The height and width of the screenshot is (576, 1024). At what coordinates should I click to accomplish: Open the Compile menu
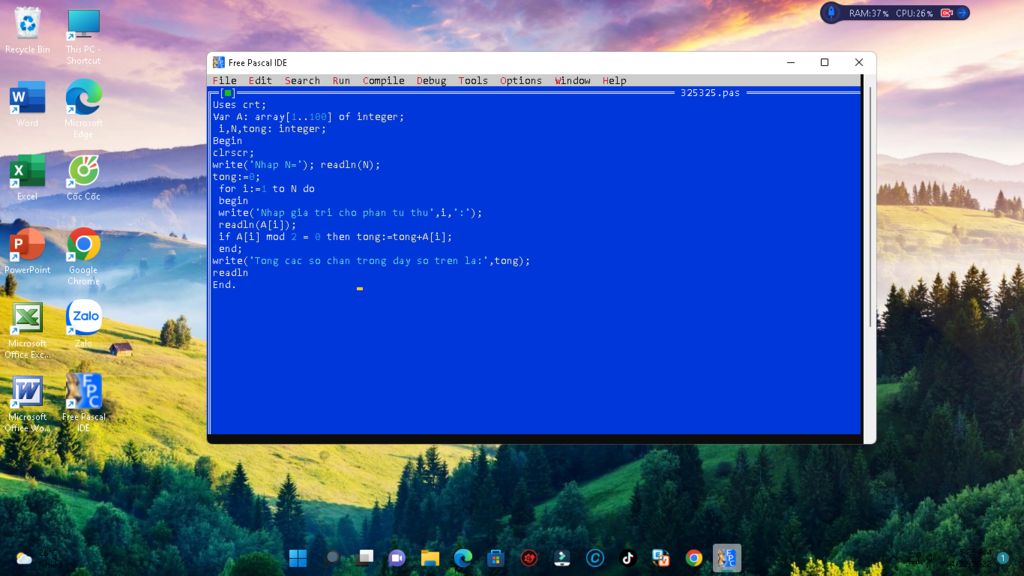coord(383,80)
